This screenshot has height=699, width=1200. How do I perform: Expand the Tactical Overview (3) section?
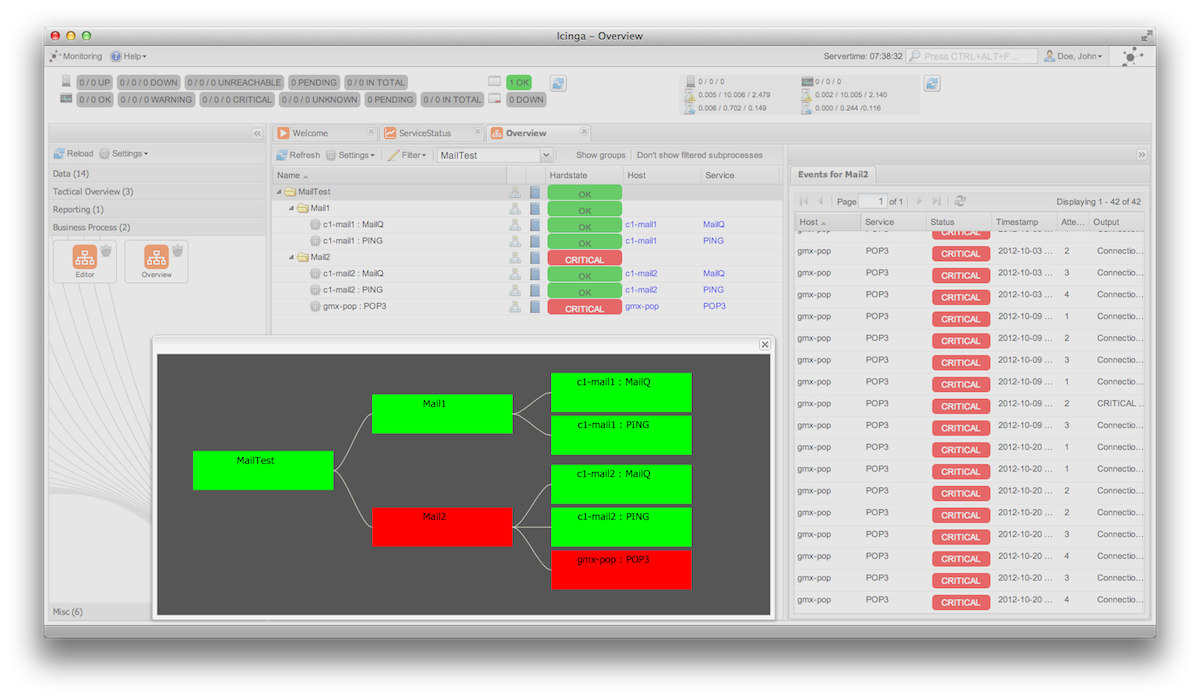tap(93, 192)
